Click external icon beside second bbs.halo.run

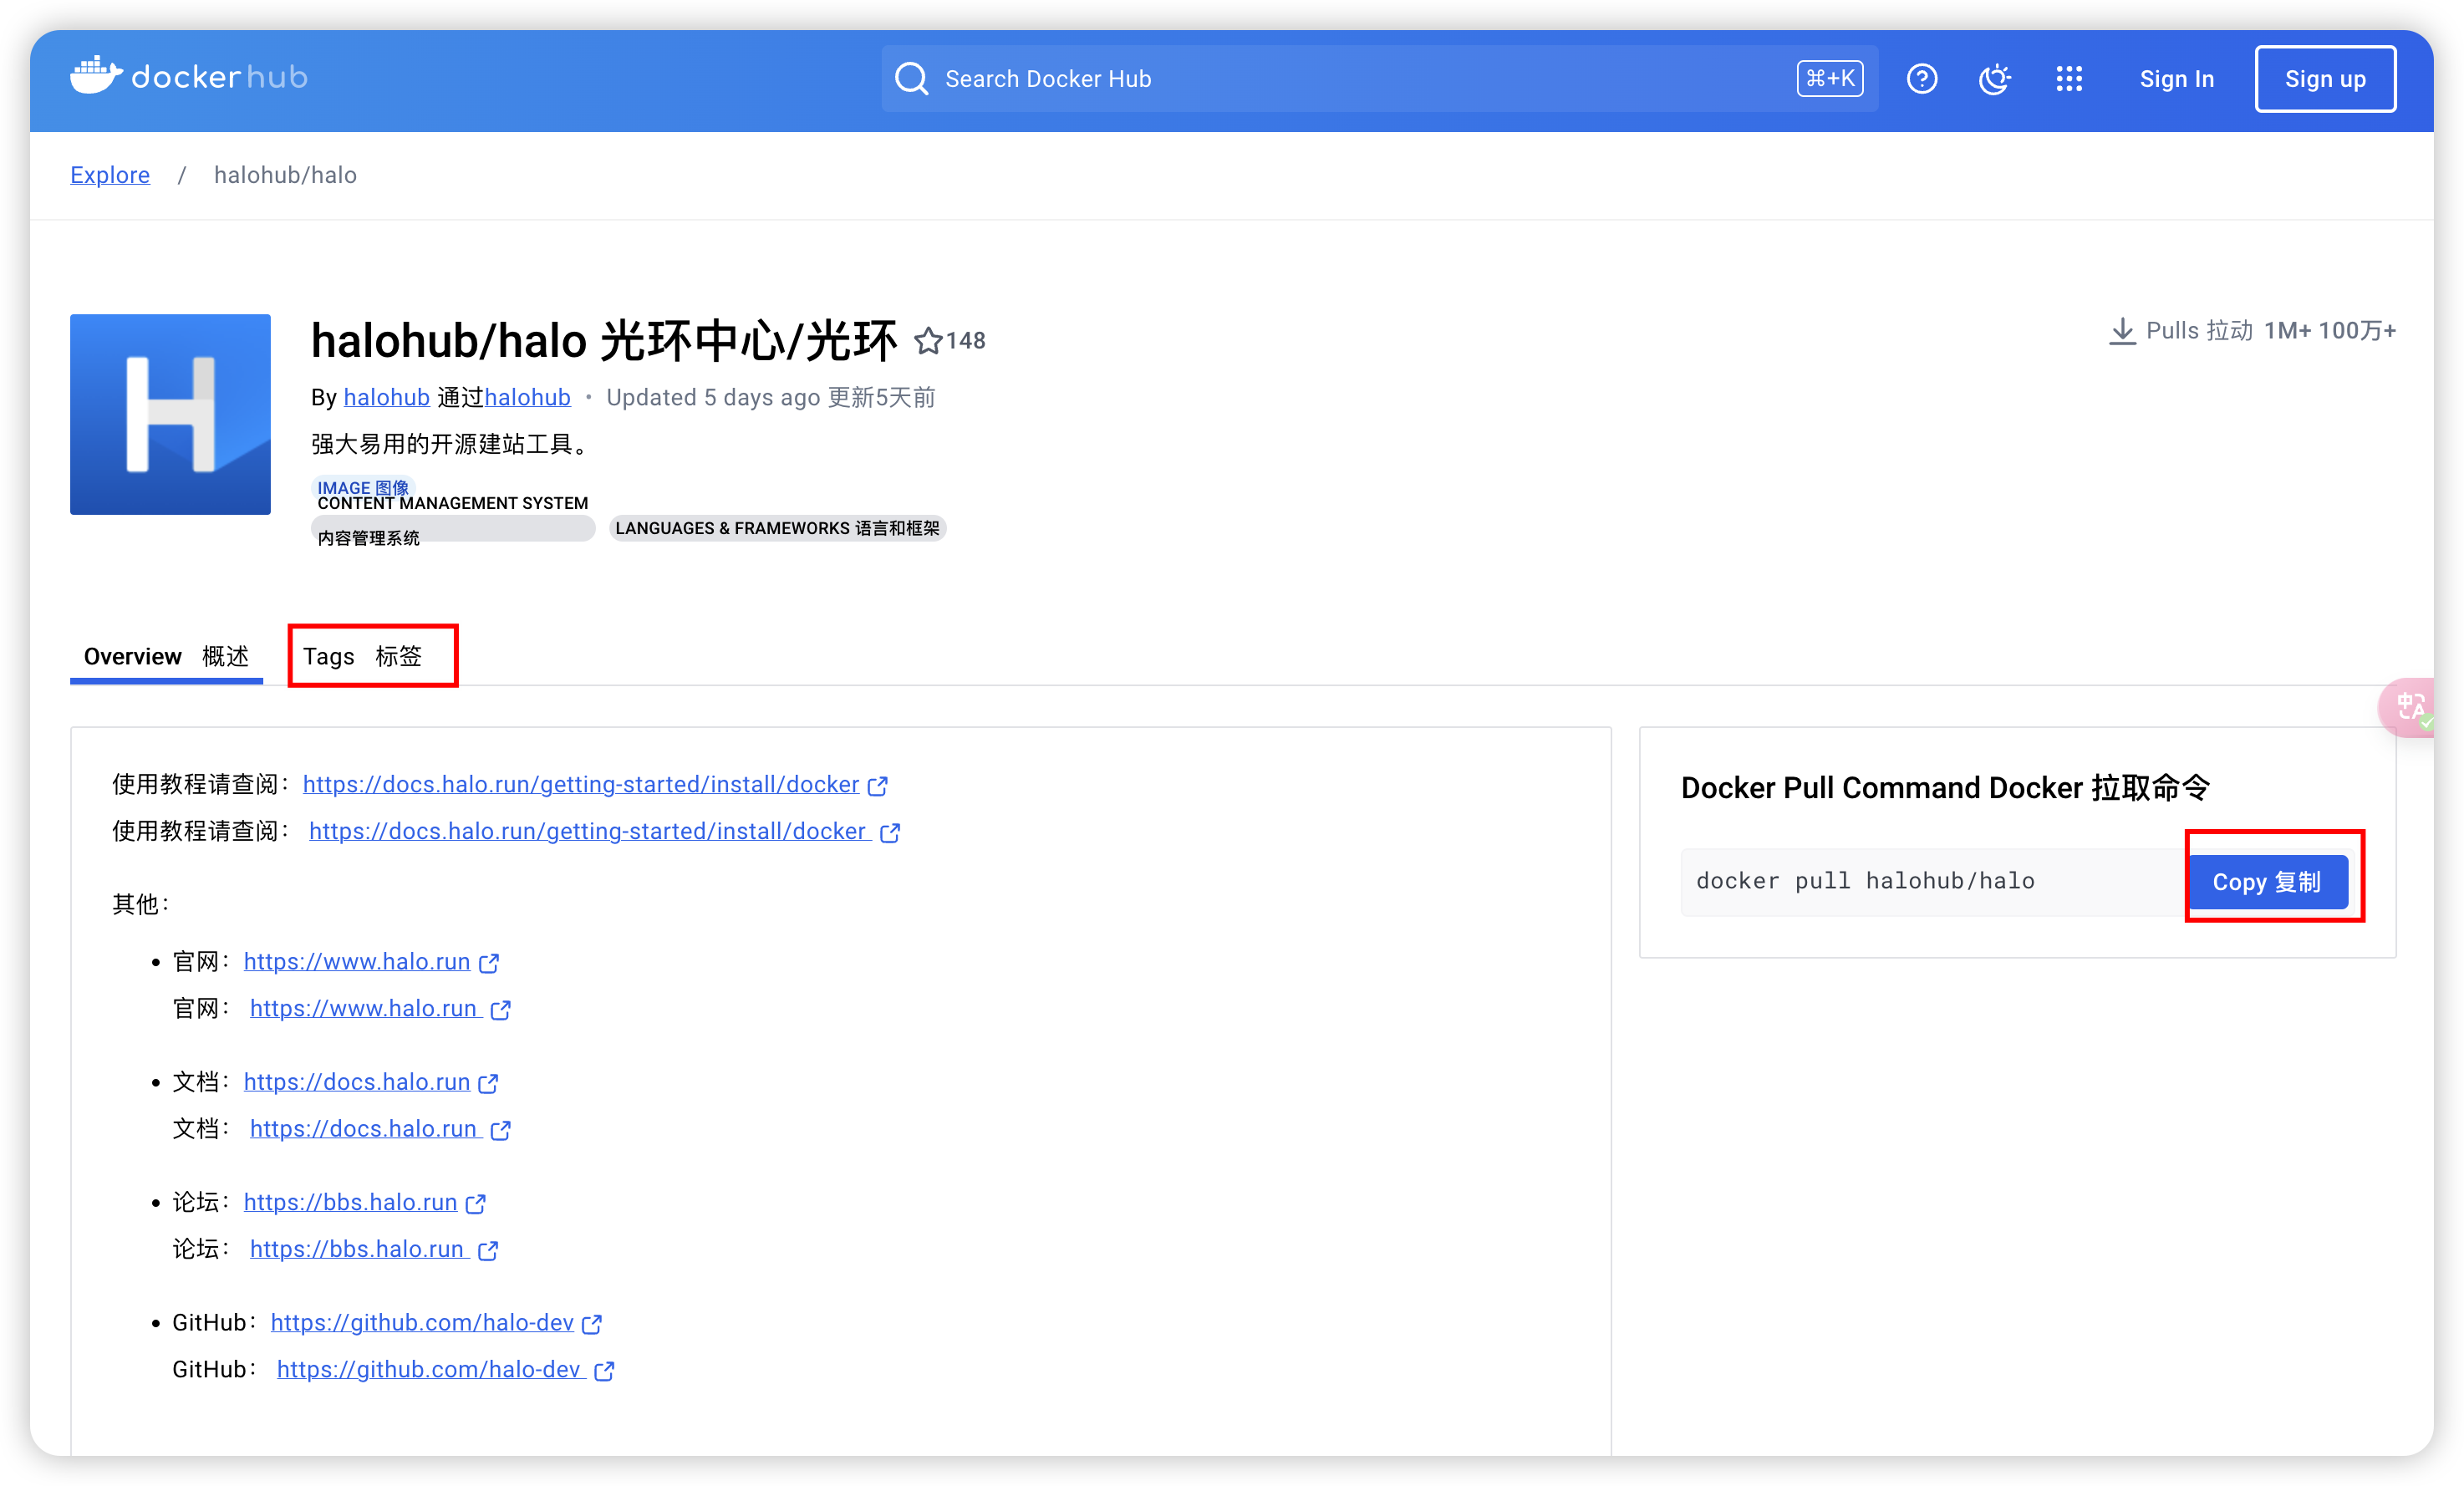(x=487, y=1250)
